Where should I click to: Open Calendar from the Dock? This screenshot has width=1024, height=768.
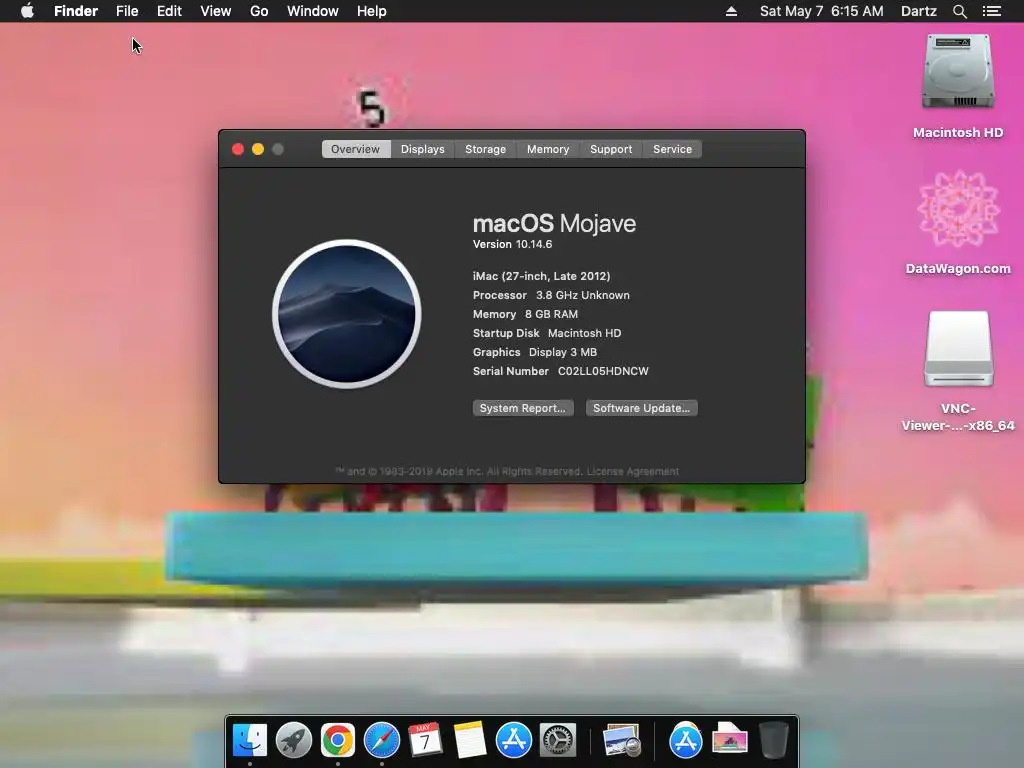pyautogui.click(x=425, y=741)
